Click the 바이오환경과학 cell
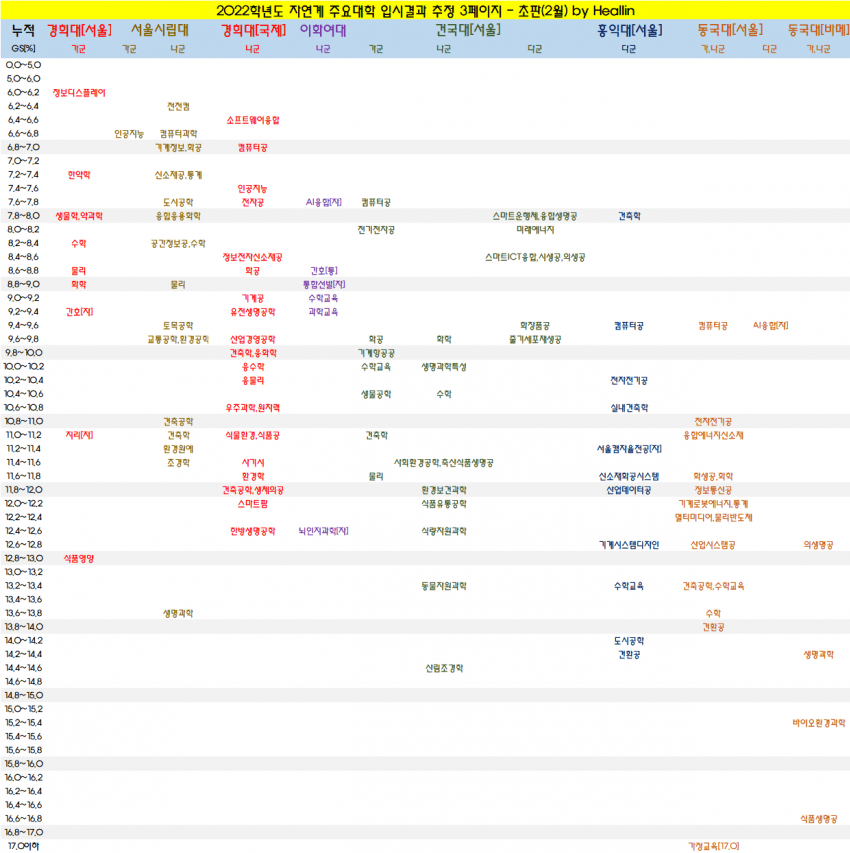 coord(818,722)
